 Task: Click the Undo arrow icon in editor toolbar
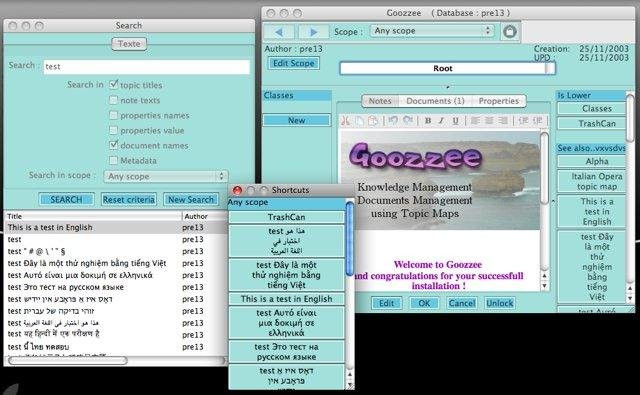(393, 120)
